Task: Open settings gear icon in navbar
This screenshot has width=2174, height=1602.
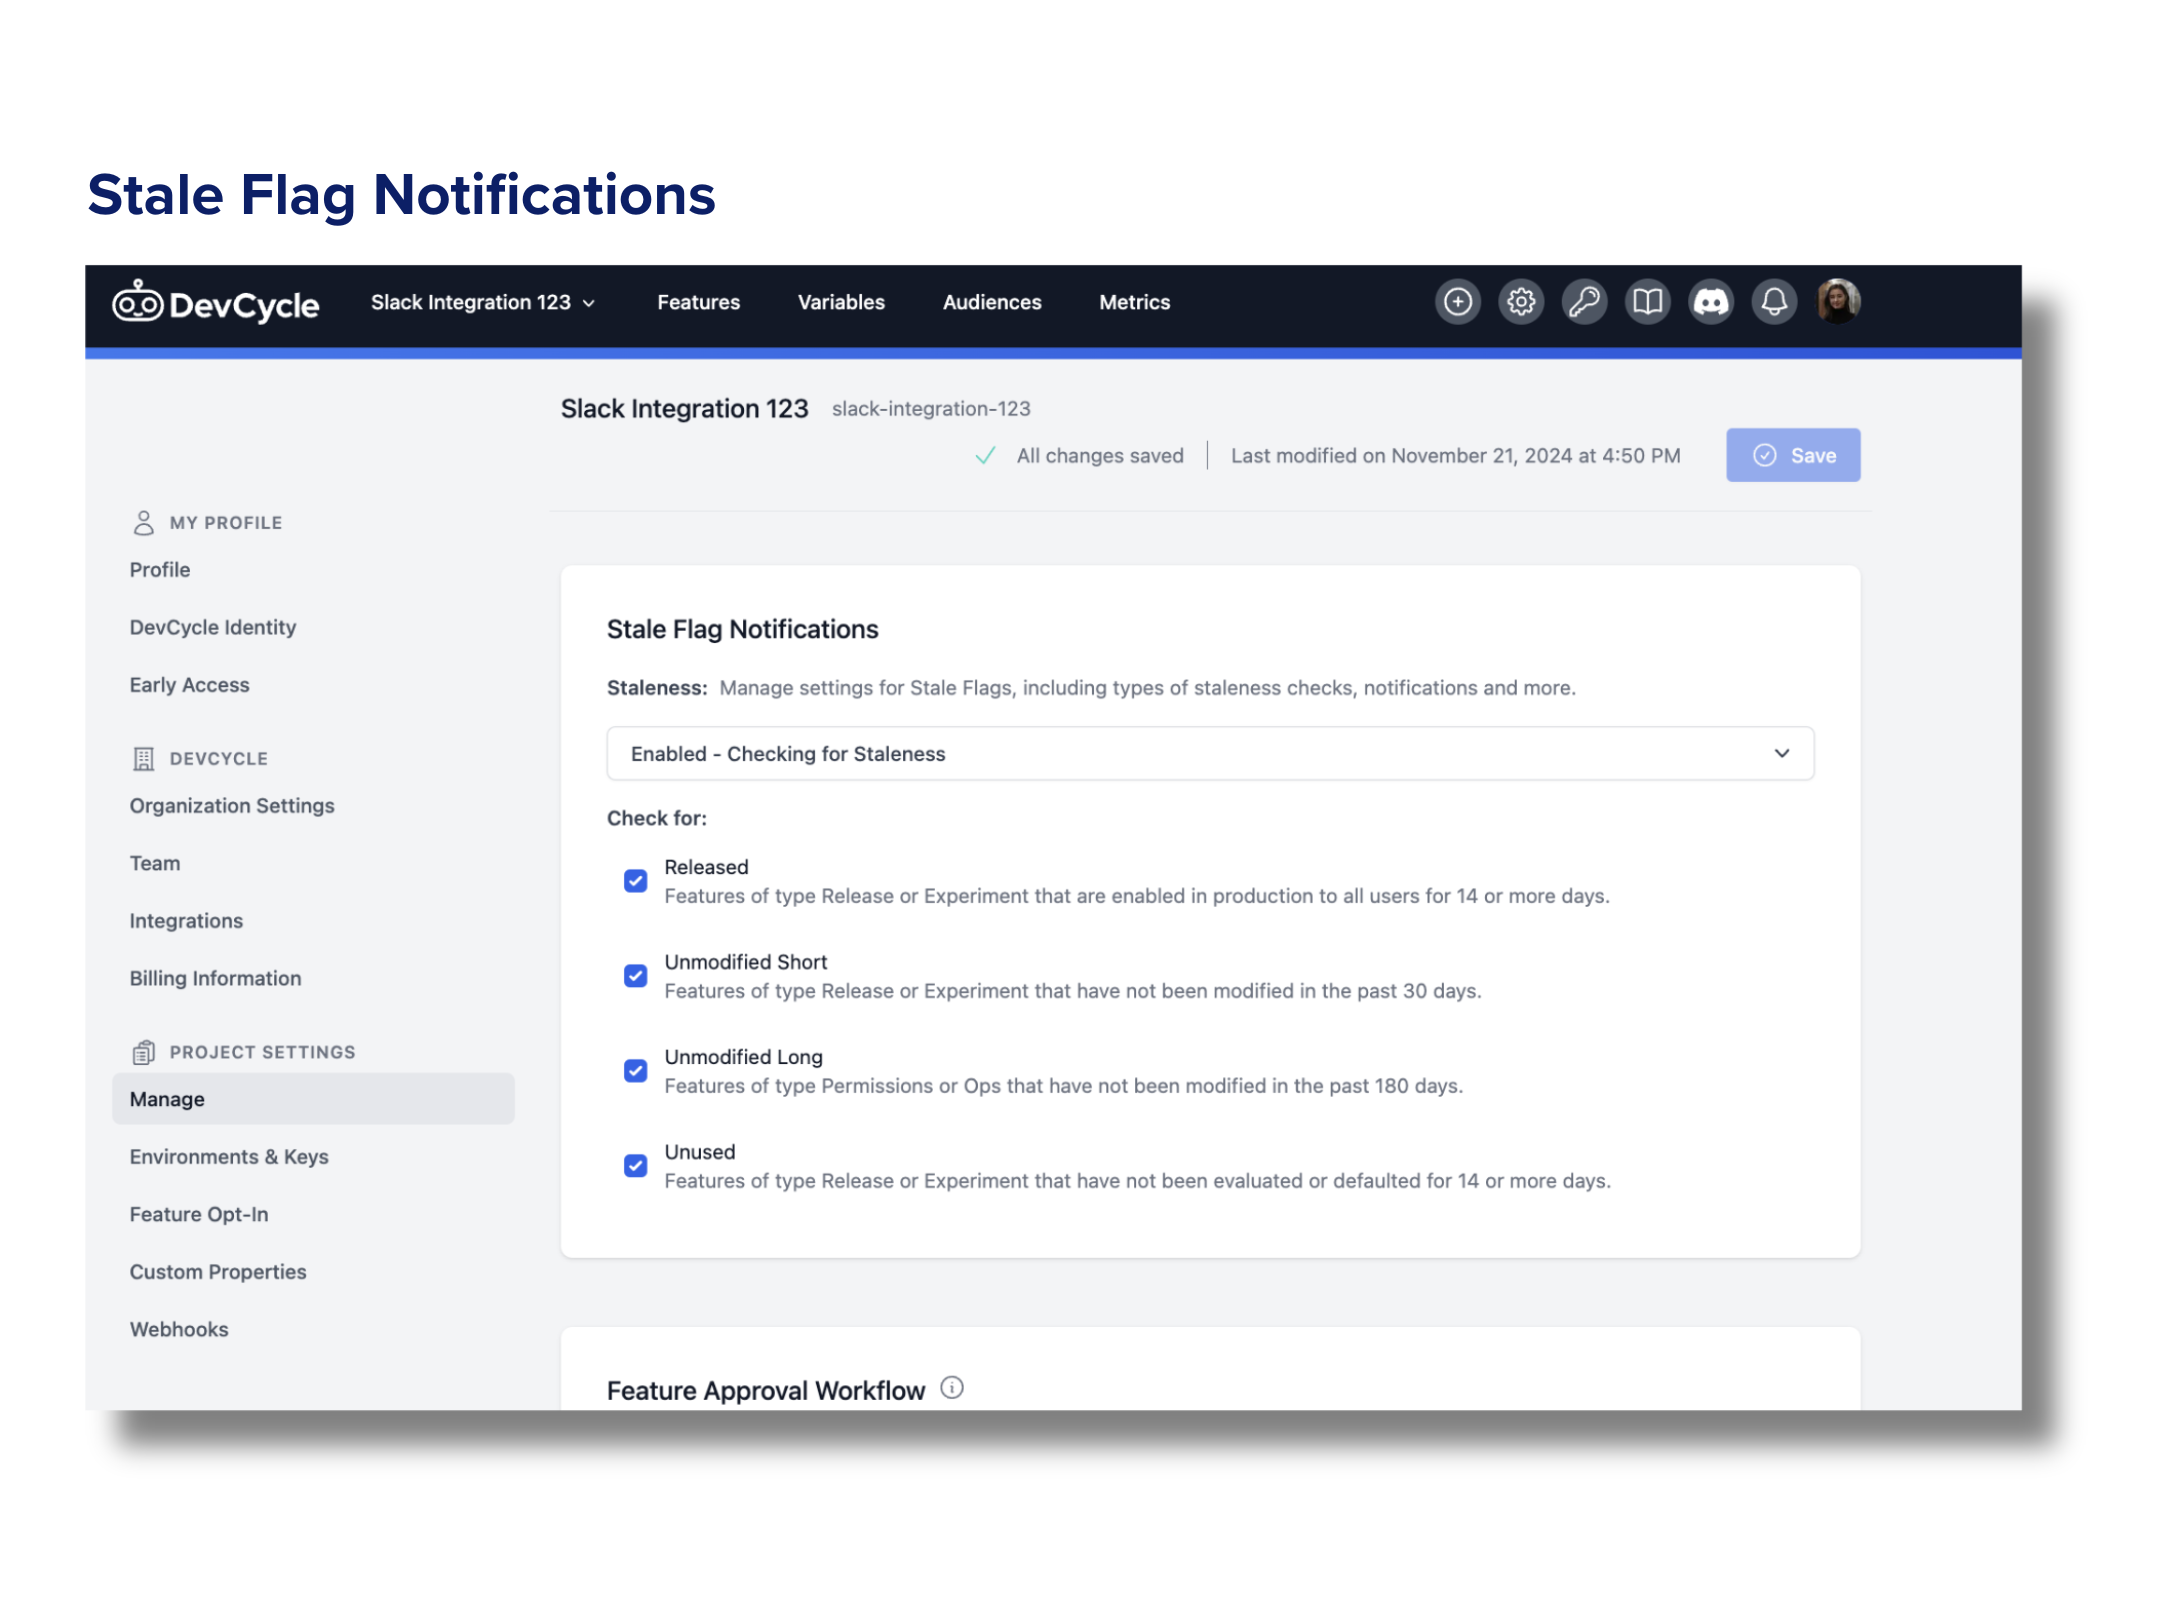Action: point(1520,301)
